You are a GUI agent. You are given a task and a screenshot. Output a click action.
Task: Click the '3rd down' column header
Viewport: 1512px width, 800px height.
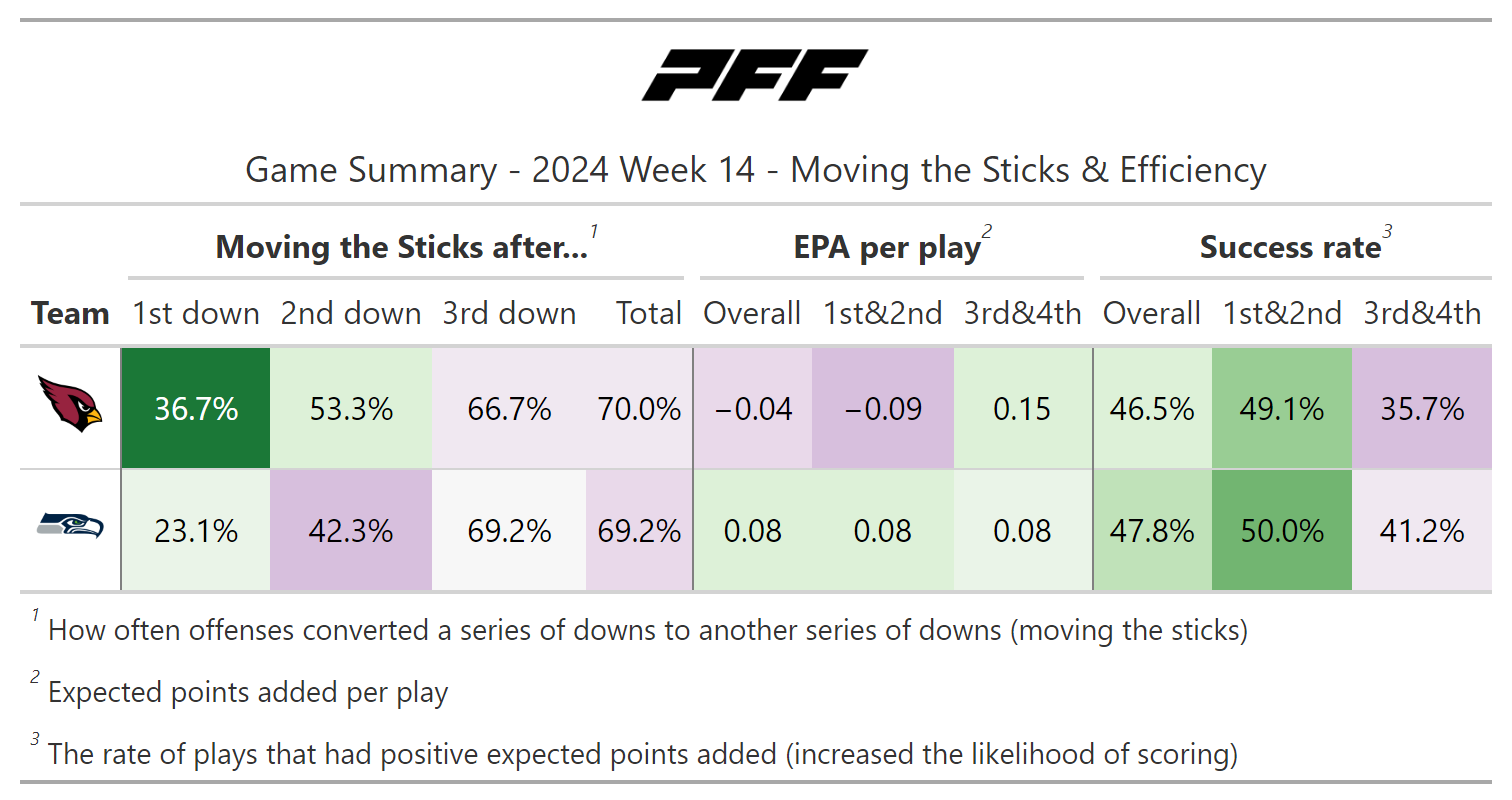[509, 313]
